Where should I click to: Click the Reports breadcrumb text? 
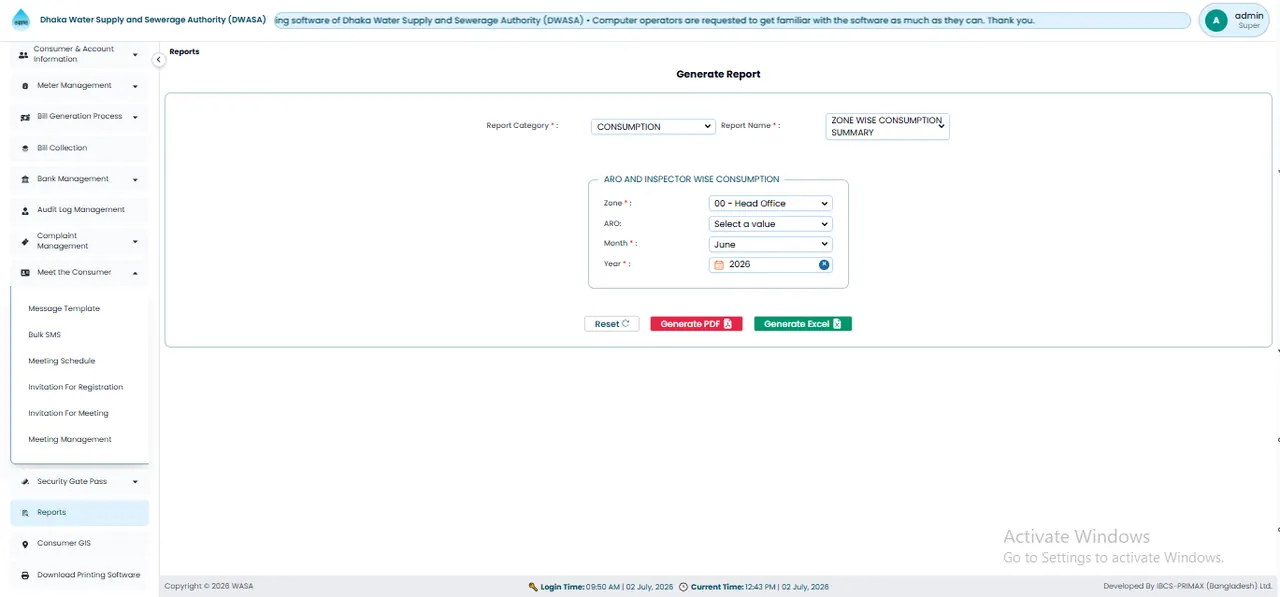[x=184, y=52]
